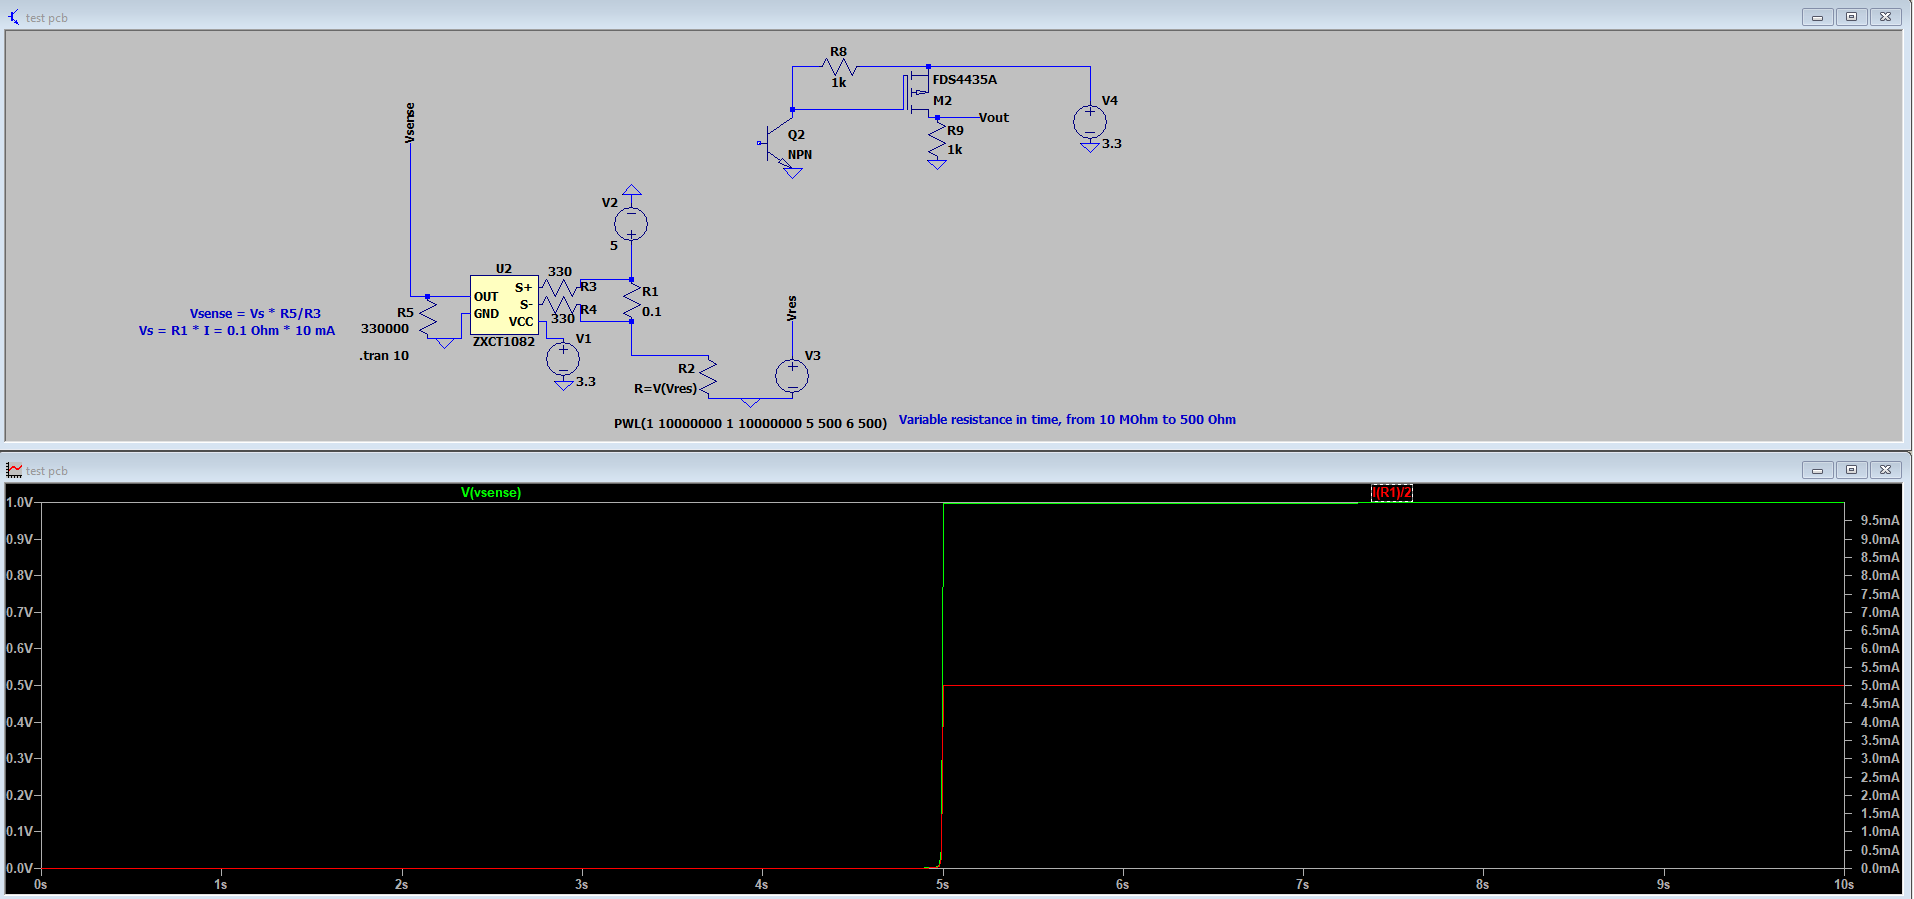Screen dimensions: 1914x899
Task: Restore down the waveform window
Action: point(1851,470)
